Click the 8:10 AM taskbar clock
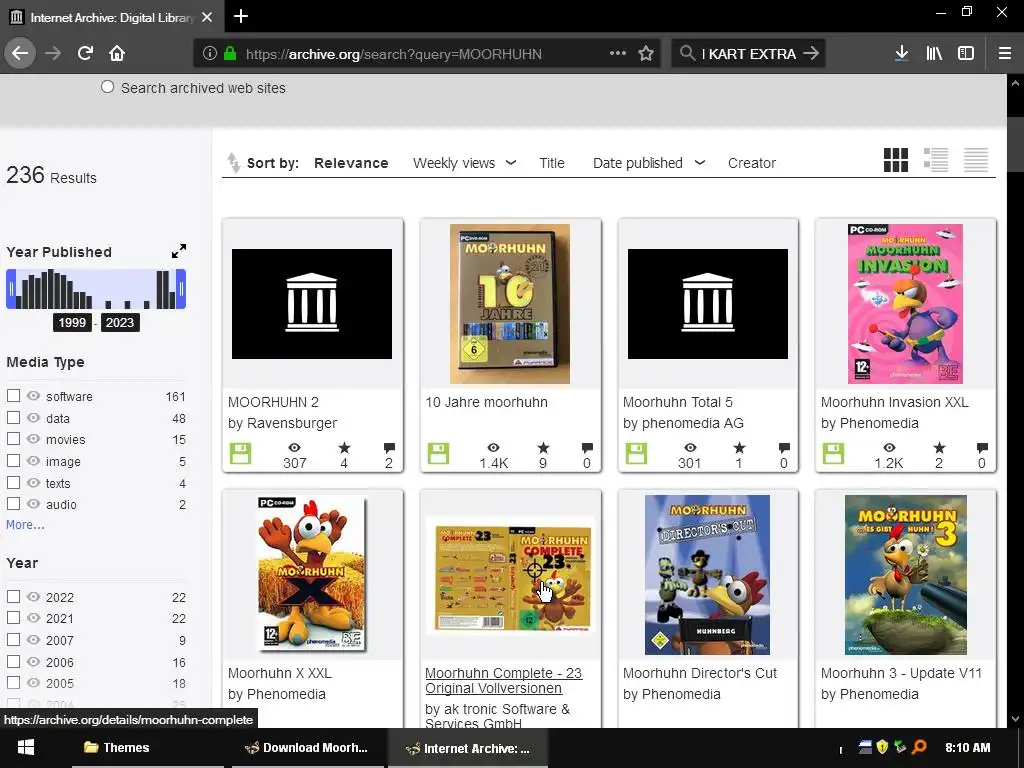The image size is (1024, 768). [x=967, y=747]
